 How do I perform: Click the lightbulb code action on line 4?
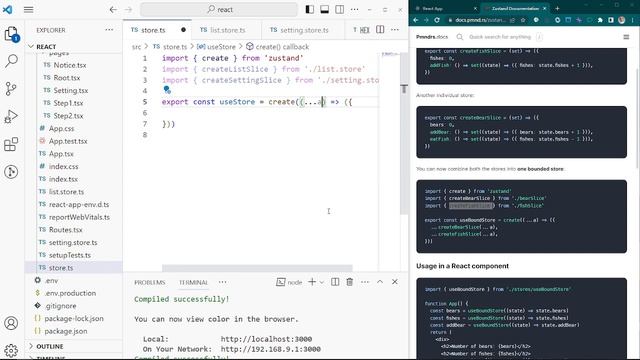(x=167, y=90)
